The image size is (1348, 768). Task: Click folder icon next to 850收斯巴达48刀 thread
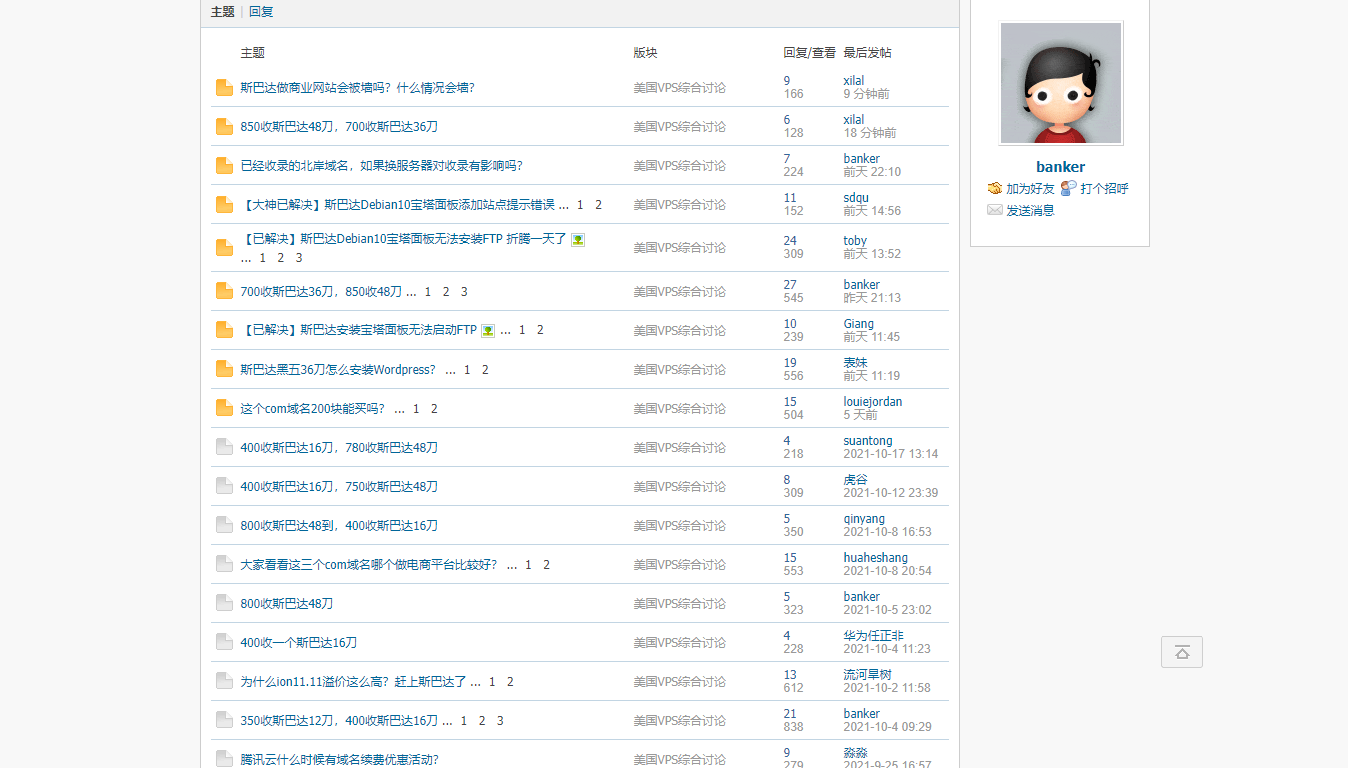coord(224,127)
